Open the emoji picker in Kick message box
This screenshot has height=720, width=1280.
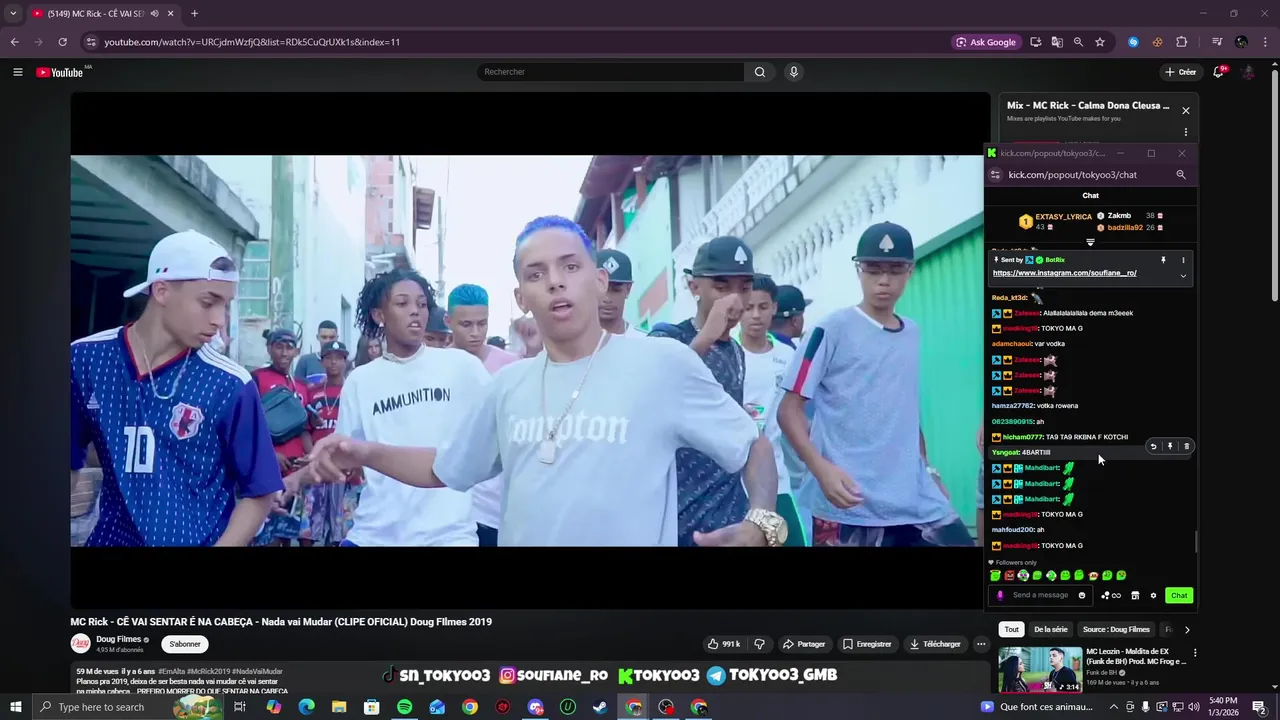click(1082, 595)
